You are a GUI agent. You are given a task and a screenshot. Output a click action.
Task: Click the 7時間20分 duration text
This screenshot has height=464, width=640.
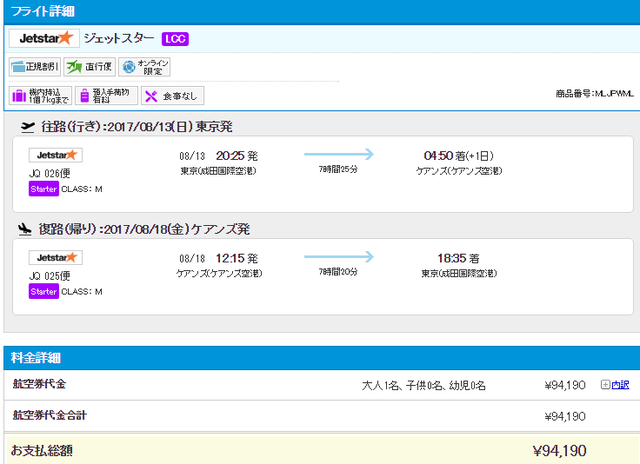point(338,271)
